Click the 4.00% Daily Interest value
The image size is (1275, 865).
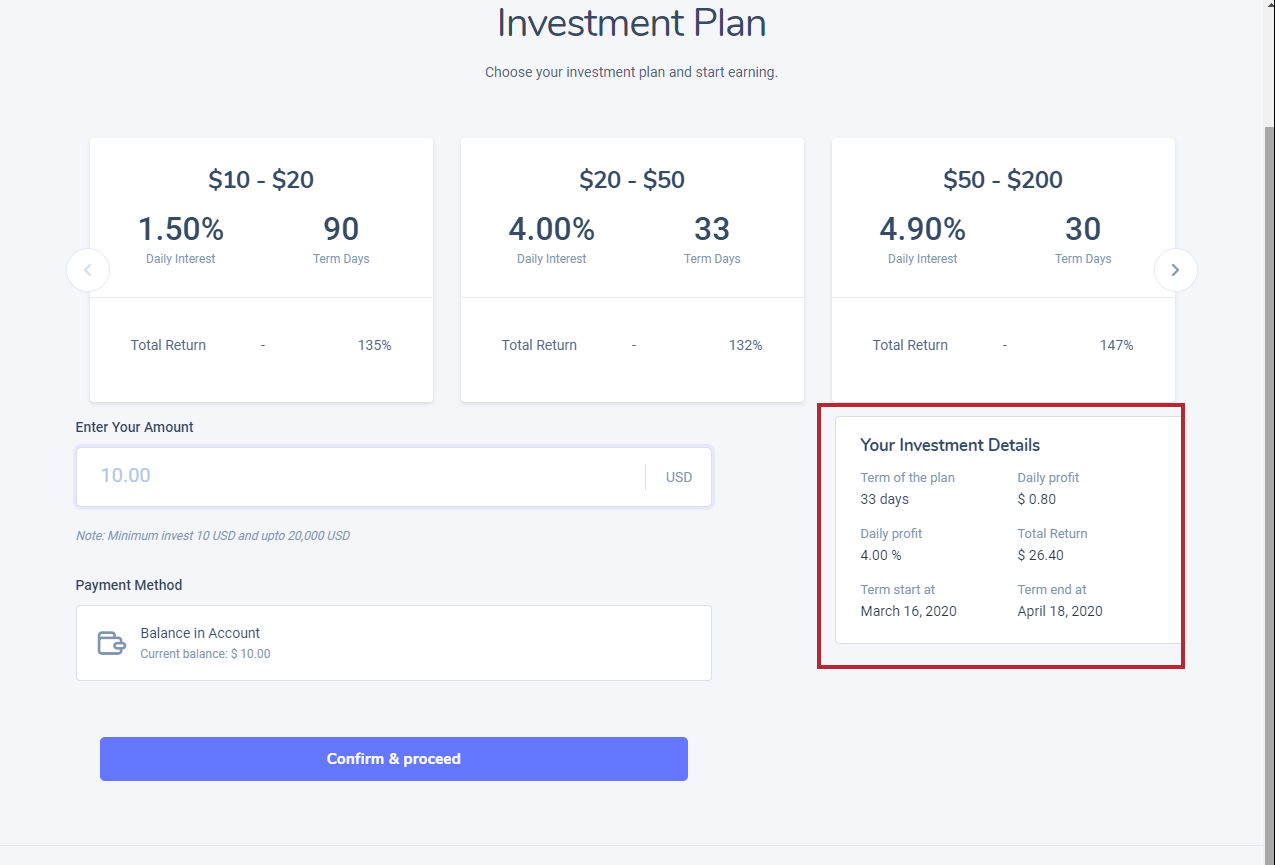(x=552, y=230)
